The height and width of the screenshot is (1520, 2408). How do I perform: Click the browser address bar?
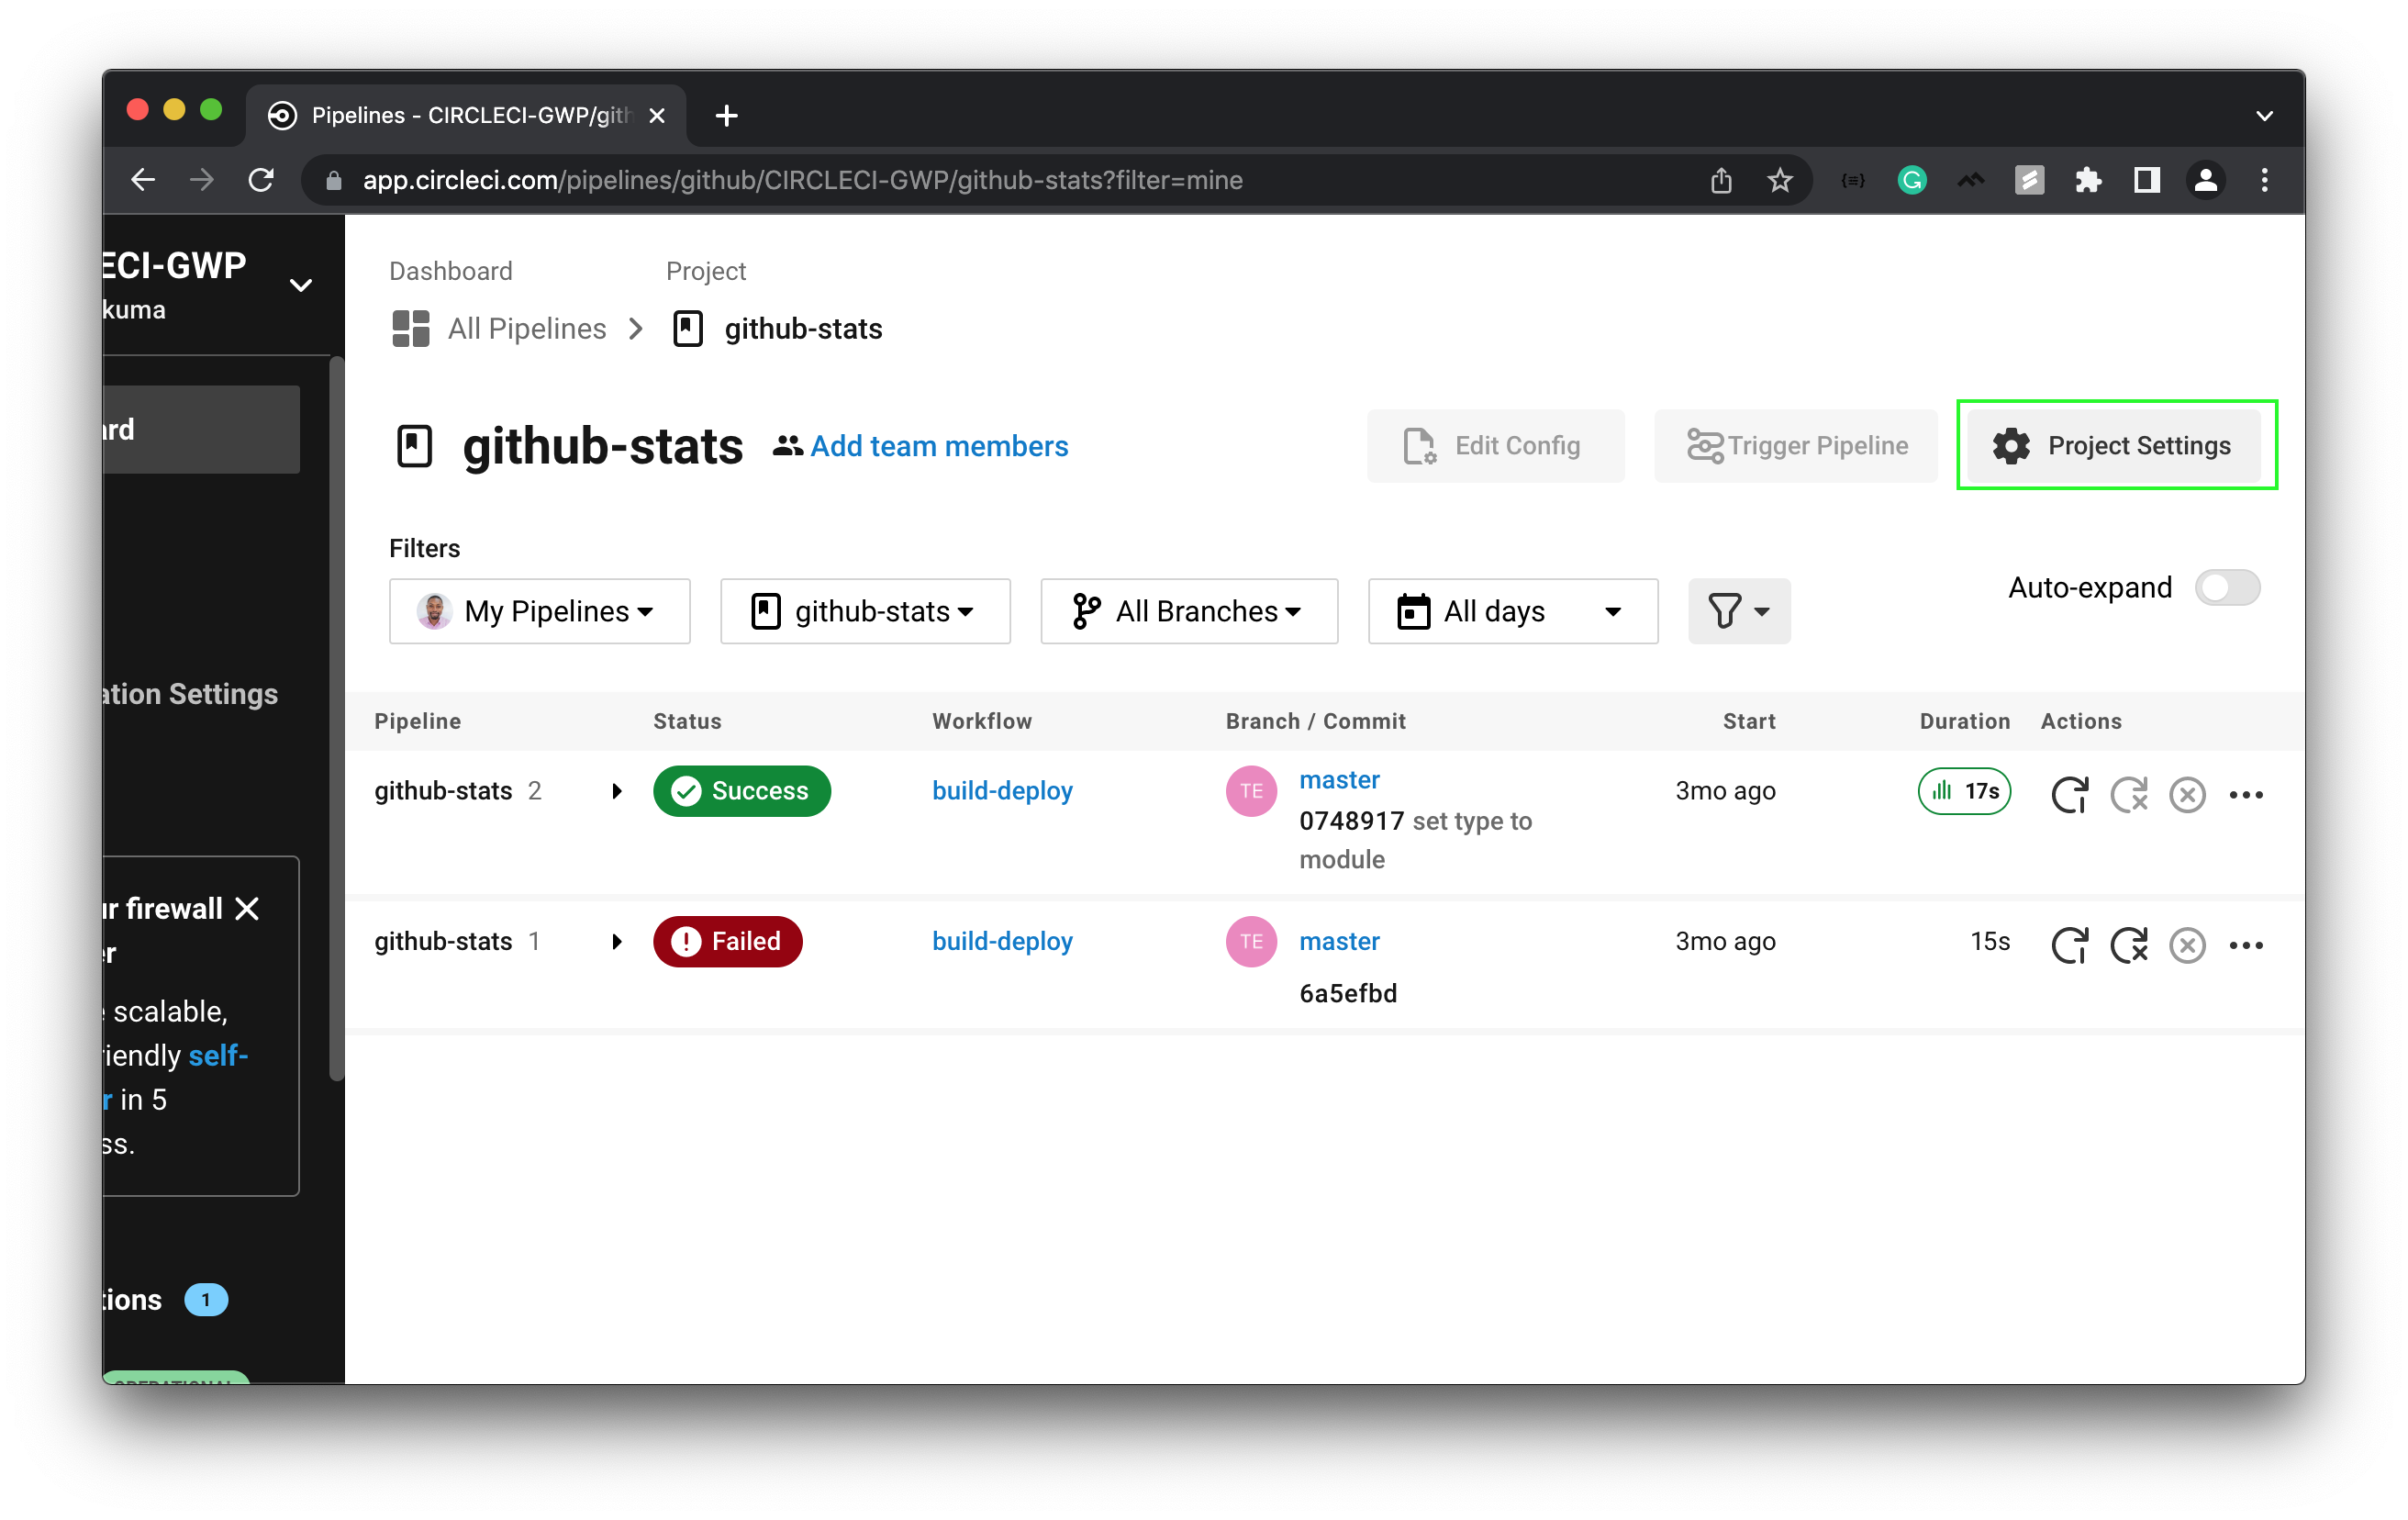tap(800, 180)
